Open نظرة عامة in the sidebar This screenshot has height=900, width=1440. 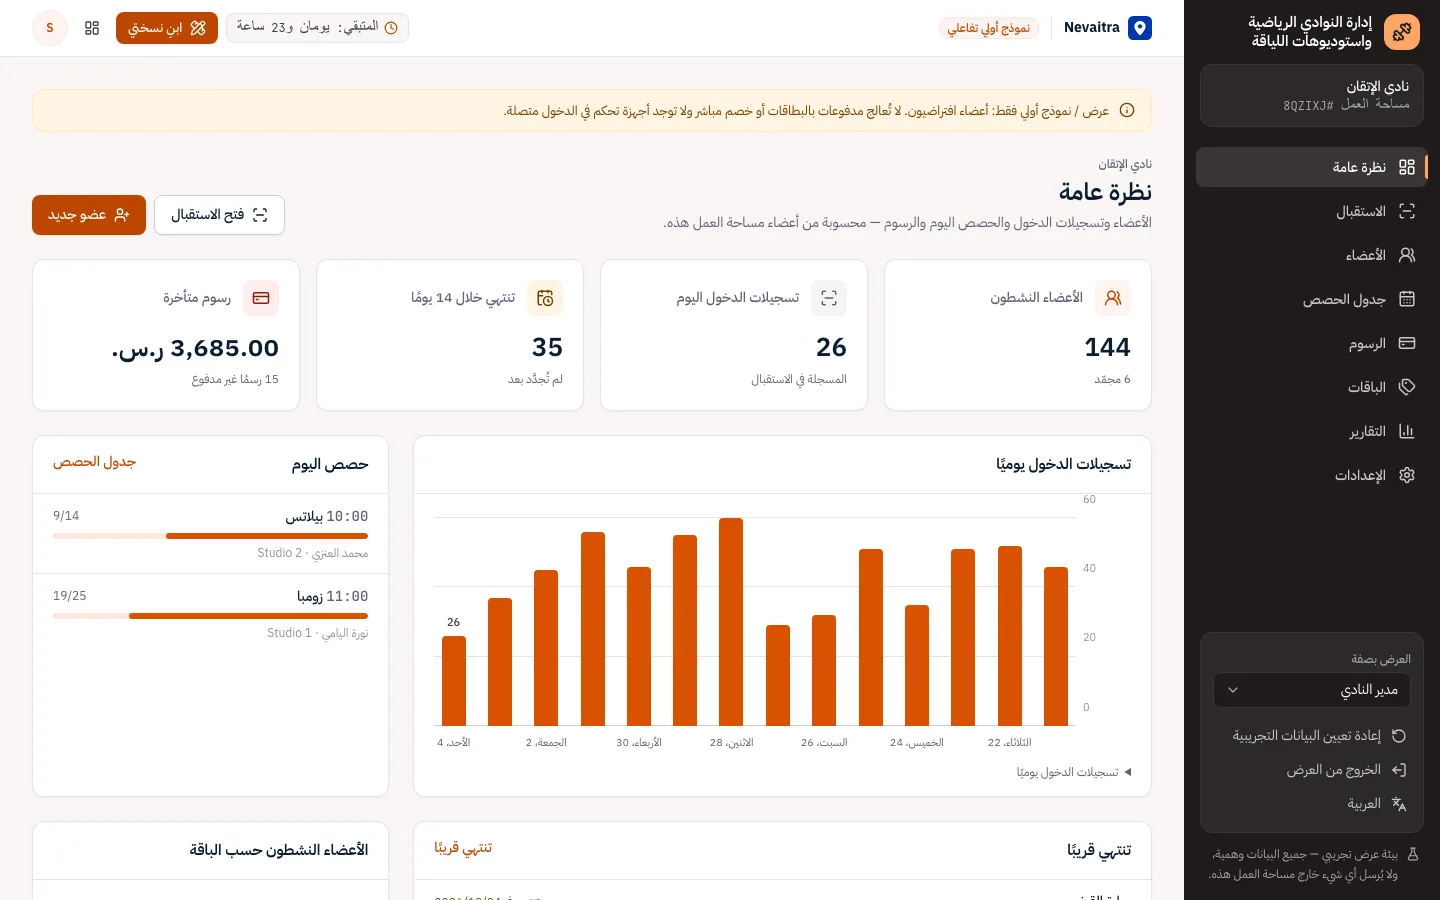coord(1311,167)
